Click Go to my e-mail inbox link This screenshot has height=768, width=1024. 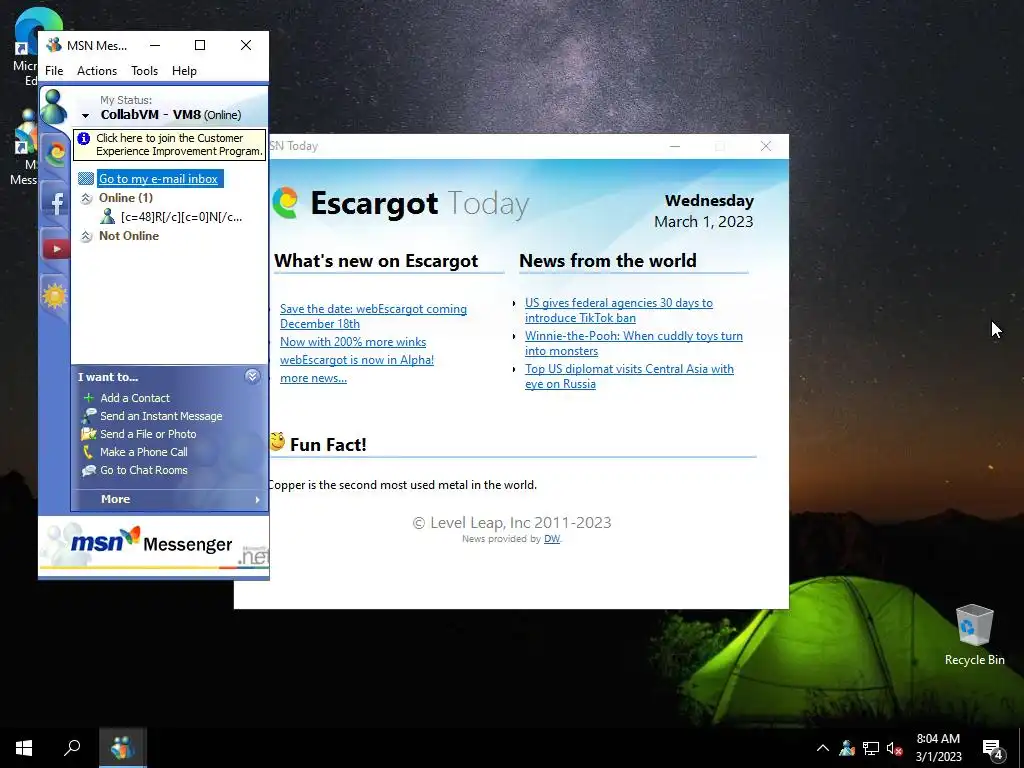159,178
